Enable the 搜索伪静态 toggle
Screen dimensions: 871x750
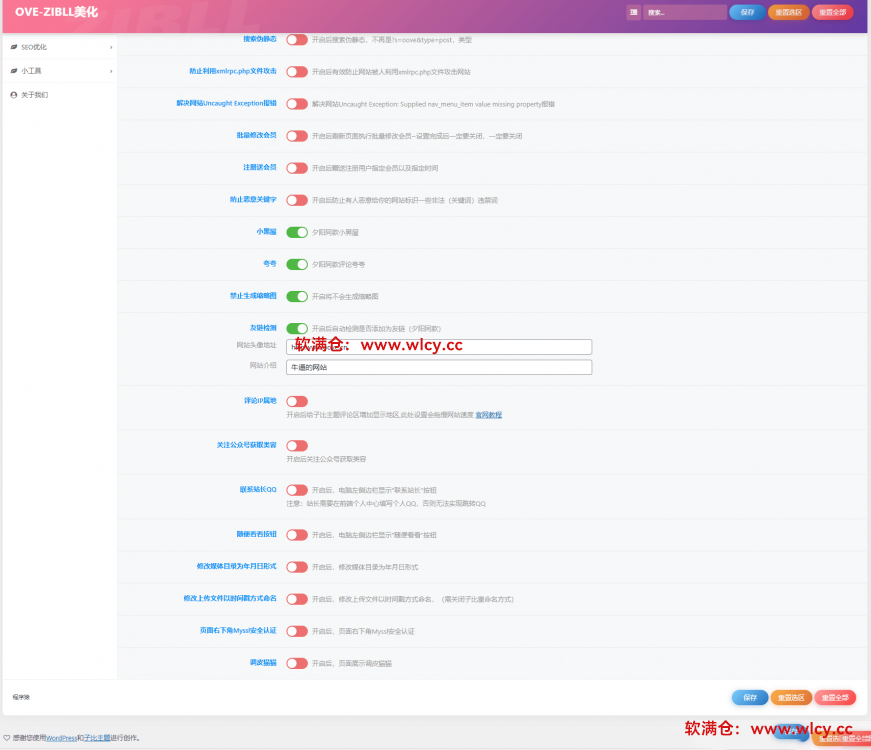click(x=297, y=40)
